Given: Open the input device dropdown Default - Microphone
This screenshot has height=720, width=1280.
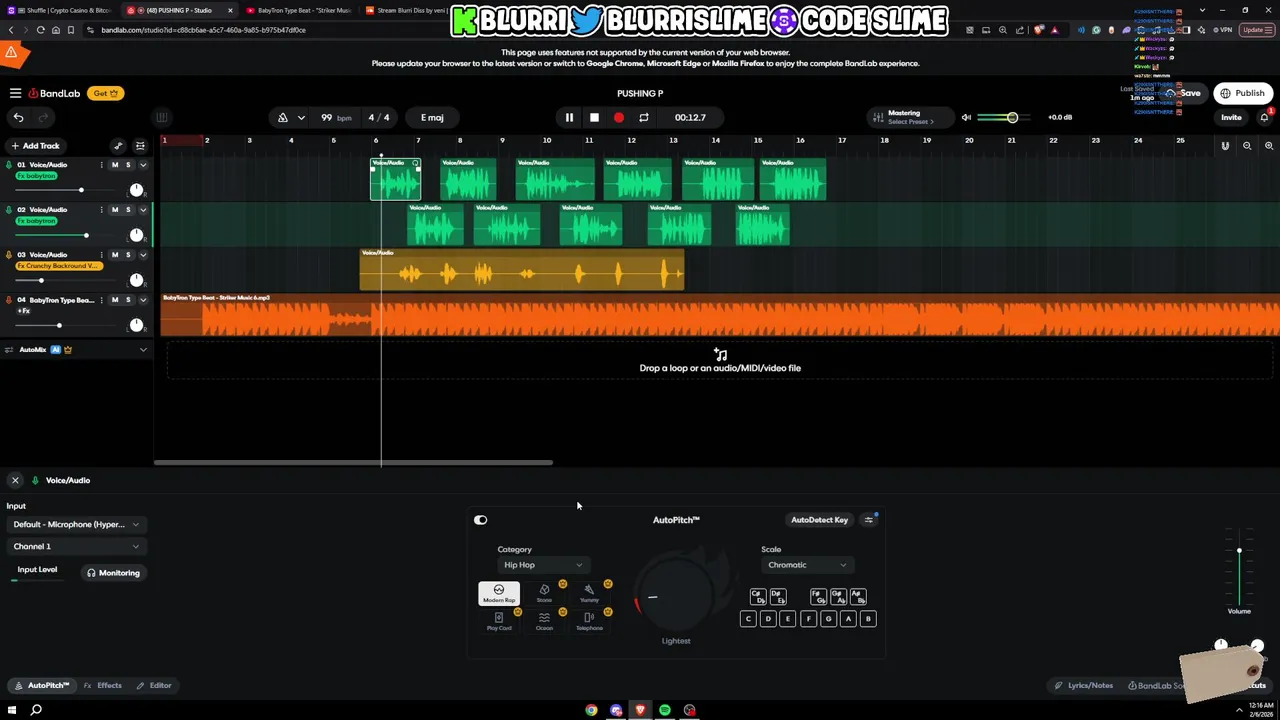Looking at the screenshot, I should click(76, 524).
